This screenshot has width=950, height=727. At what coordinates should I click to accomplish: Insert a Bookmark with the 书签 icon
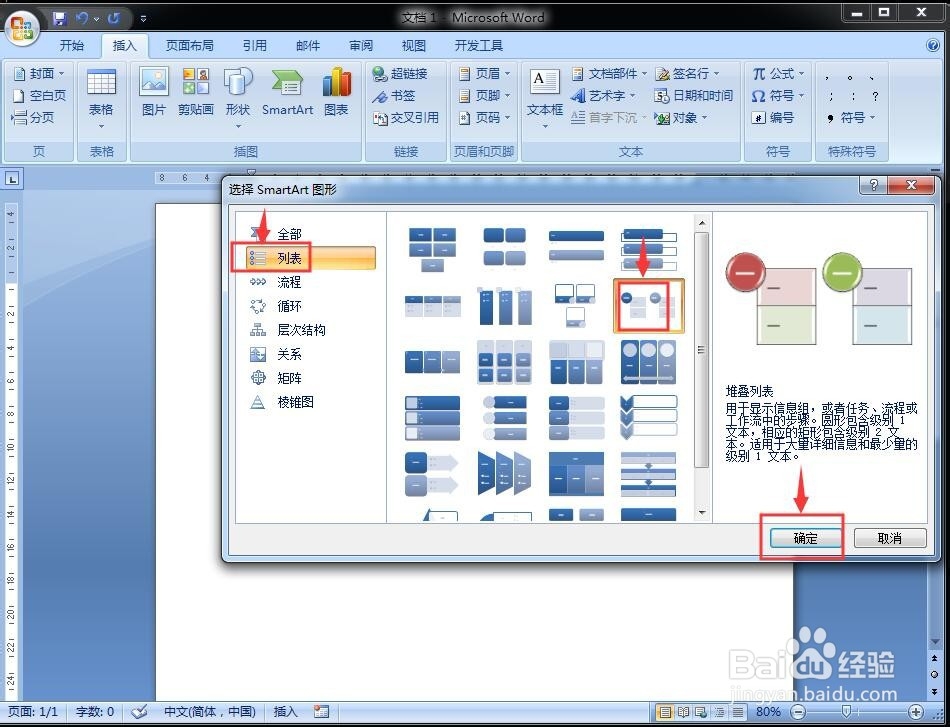click(x=397, y=95)
